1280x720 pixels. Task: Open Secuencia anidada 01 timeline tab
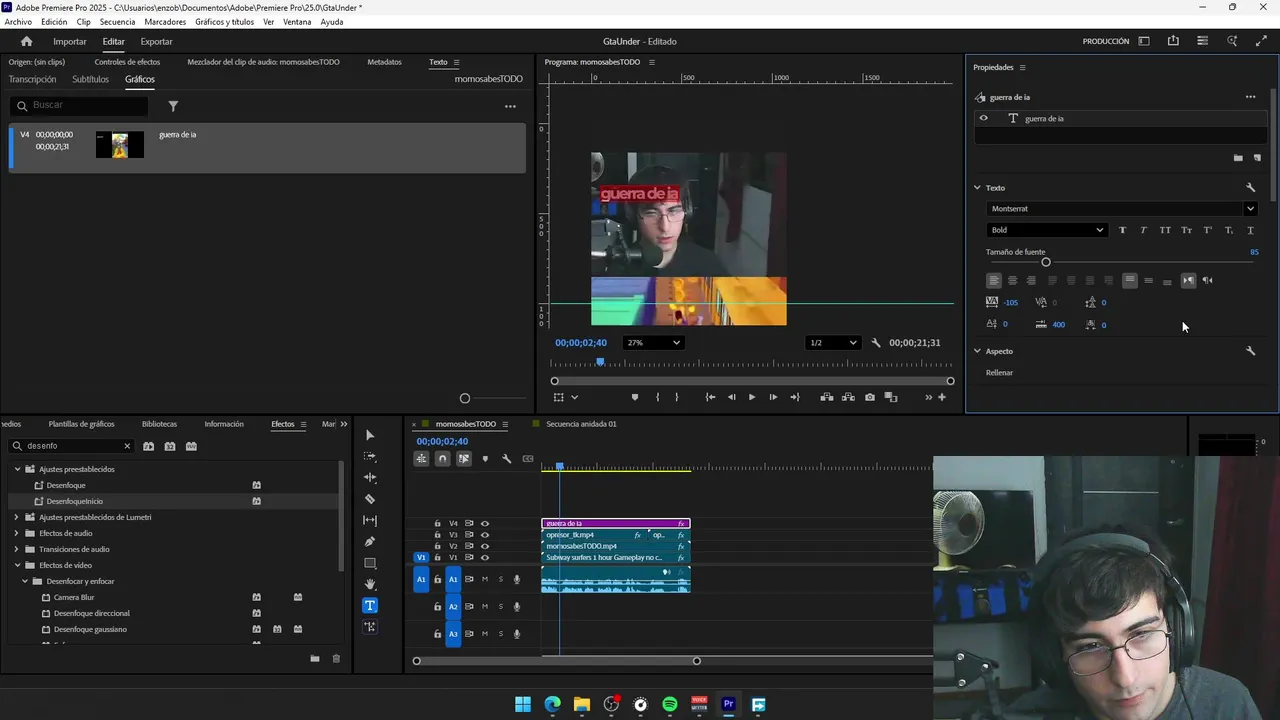(581, 424)
